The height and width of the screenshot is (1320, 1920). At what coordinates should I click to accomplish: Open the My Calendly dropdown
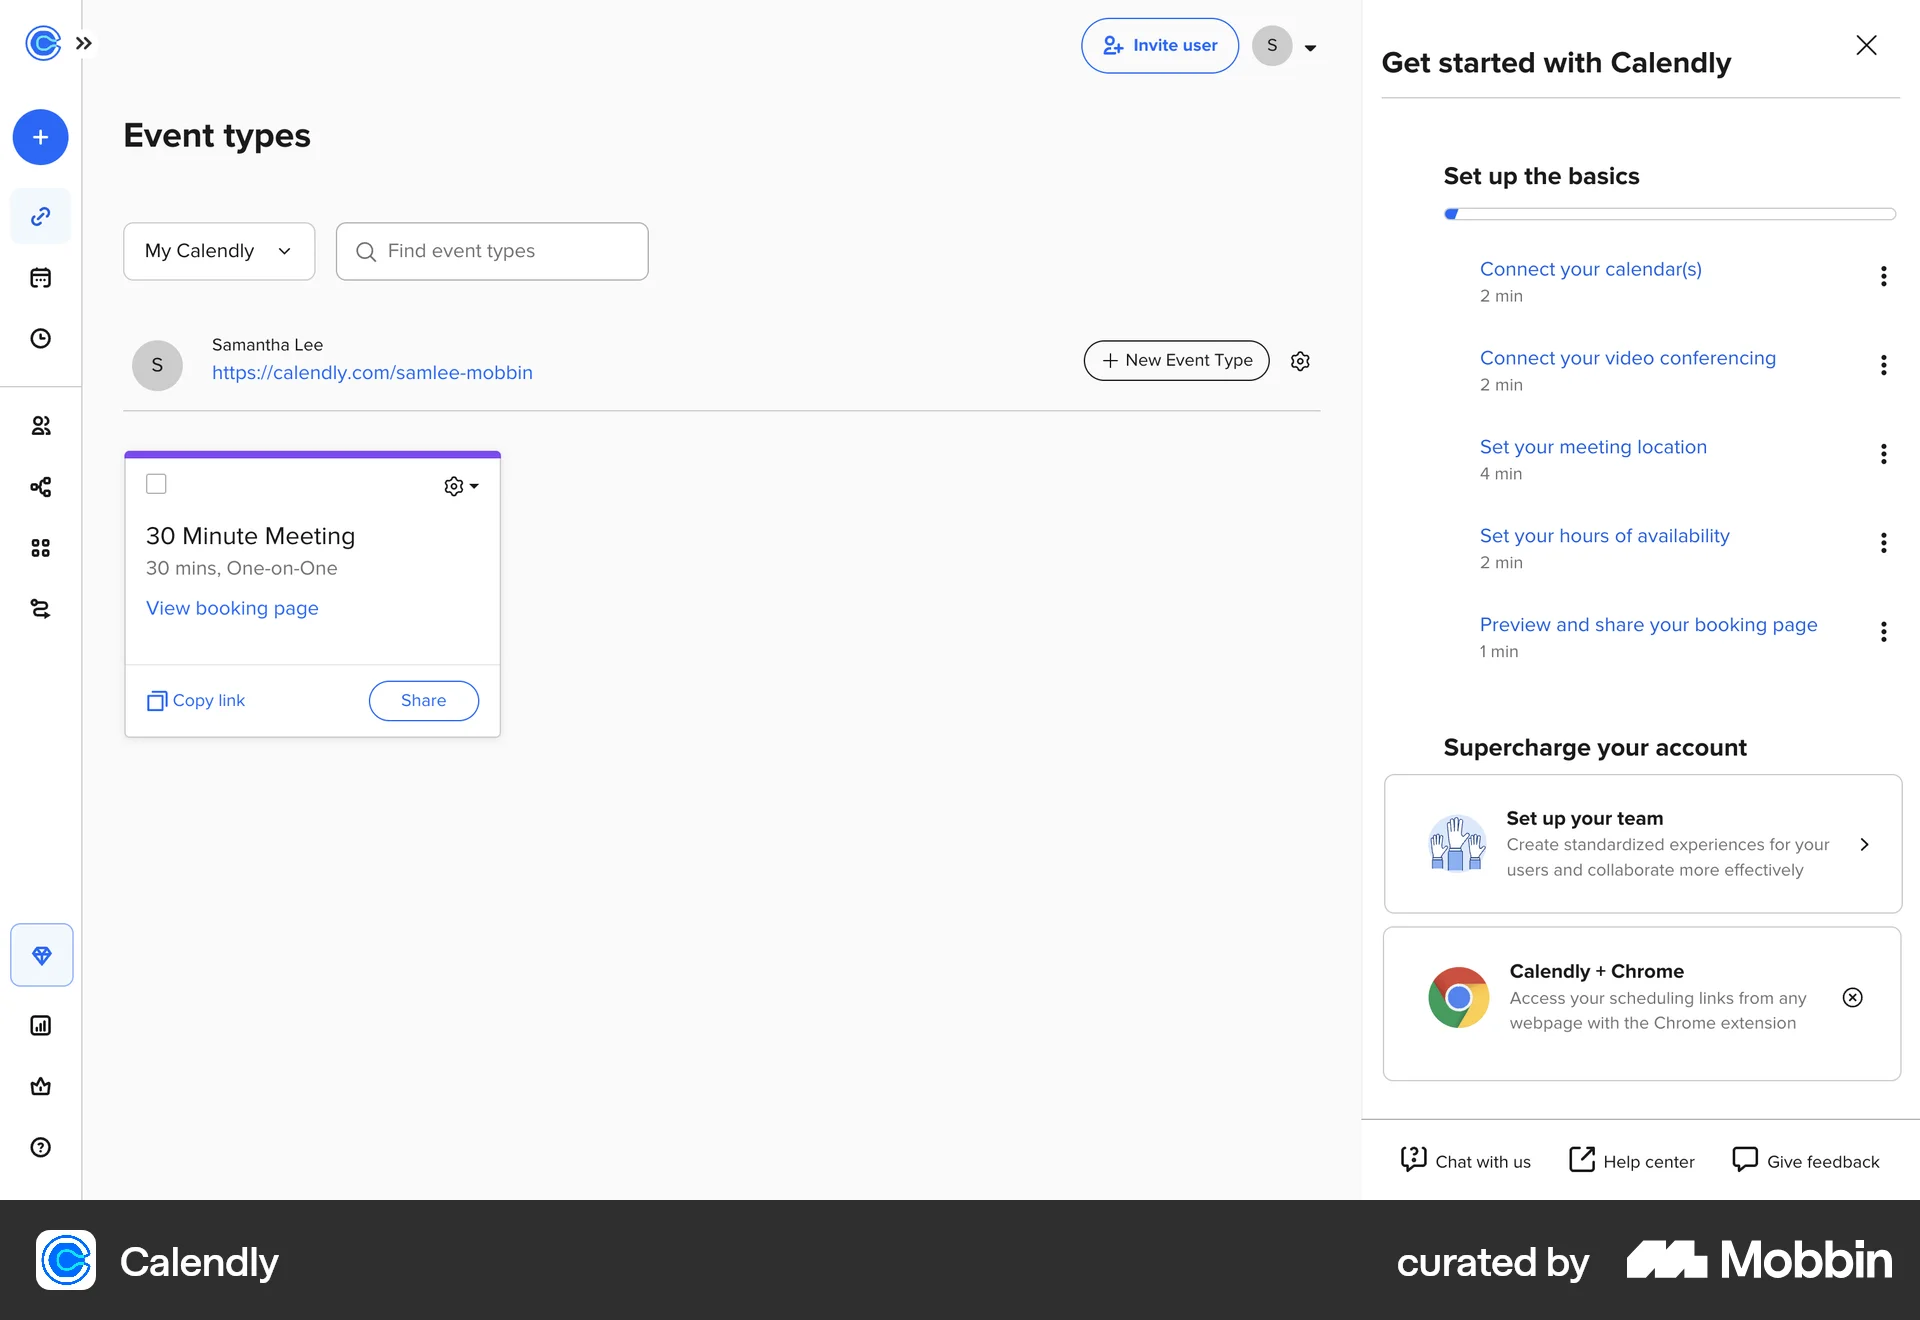219,251
